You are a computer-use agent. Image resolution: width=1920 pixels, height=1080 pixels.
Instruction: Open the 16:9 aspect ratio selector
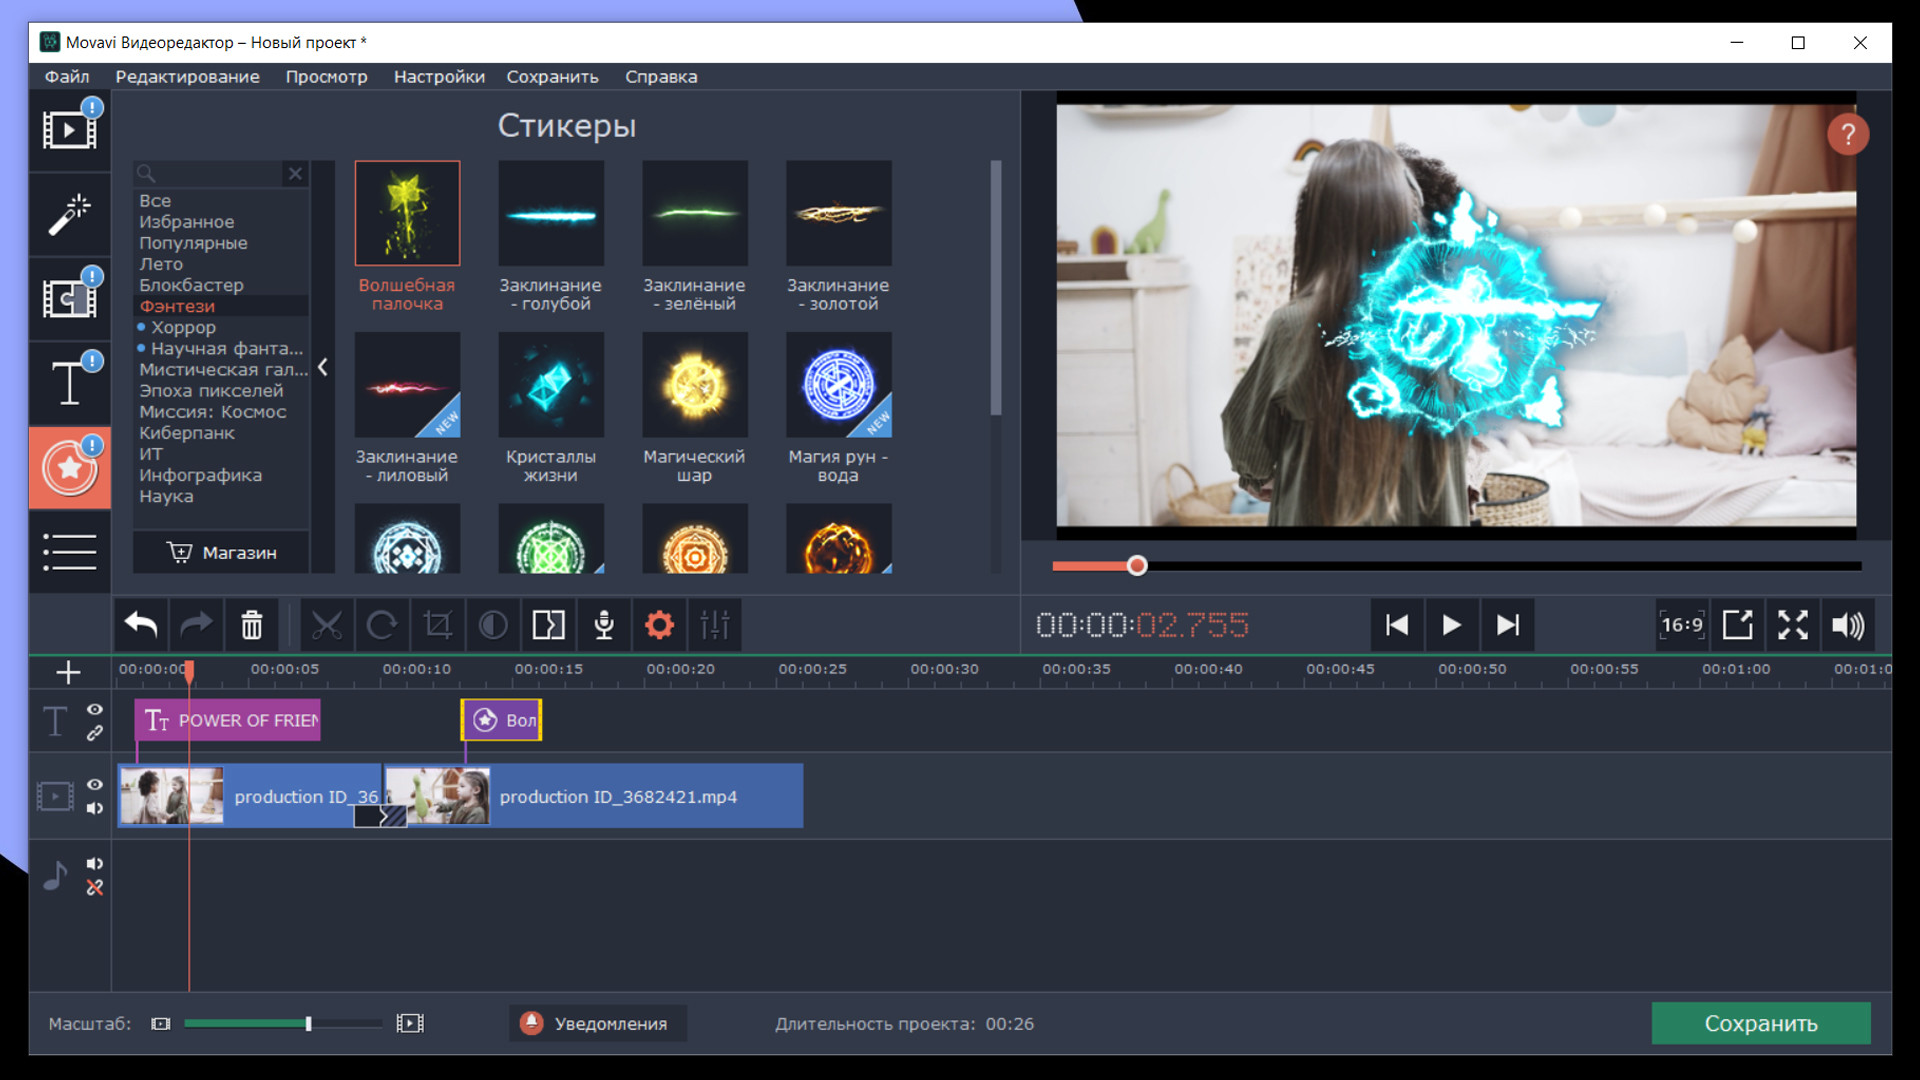[1682, 626]
